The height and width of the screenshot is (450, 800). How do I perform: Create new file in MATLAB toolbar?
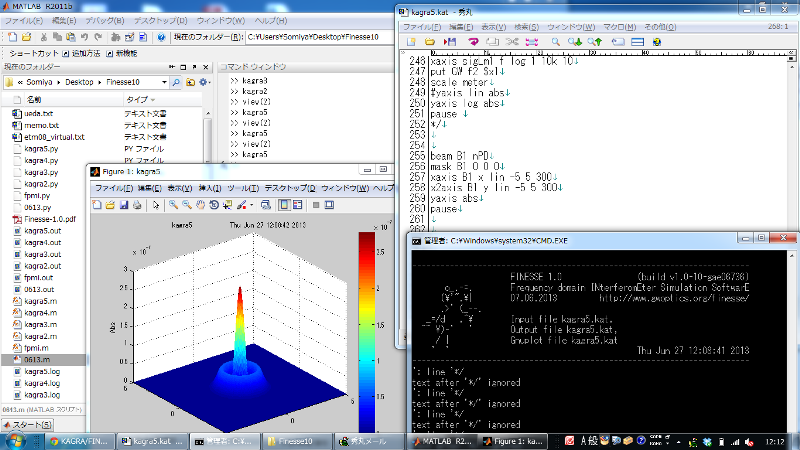[x=13, y=37]
